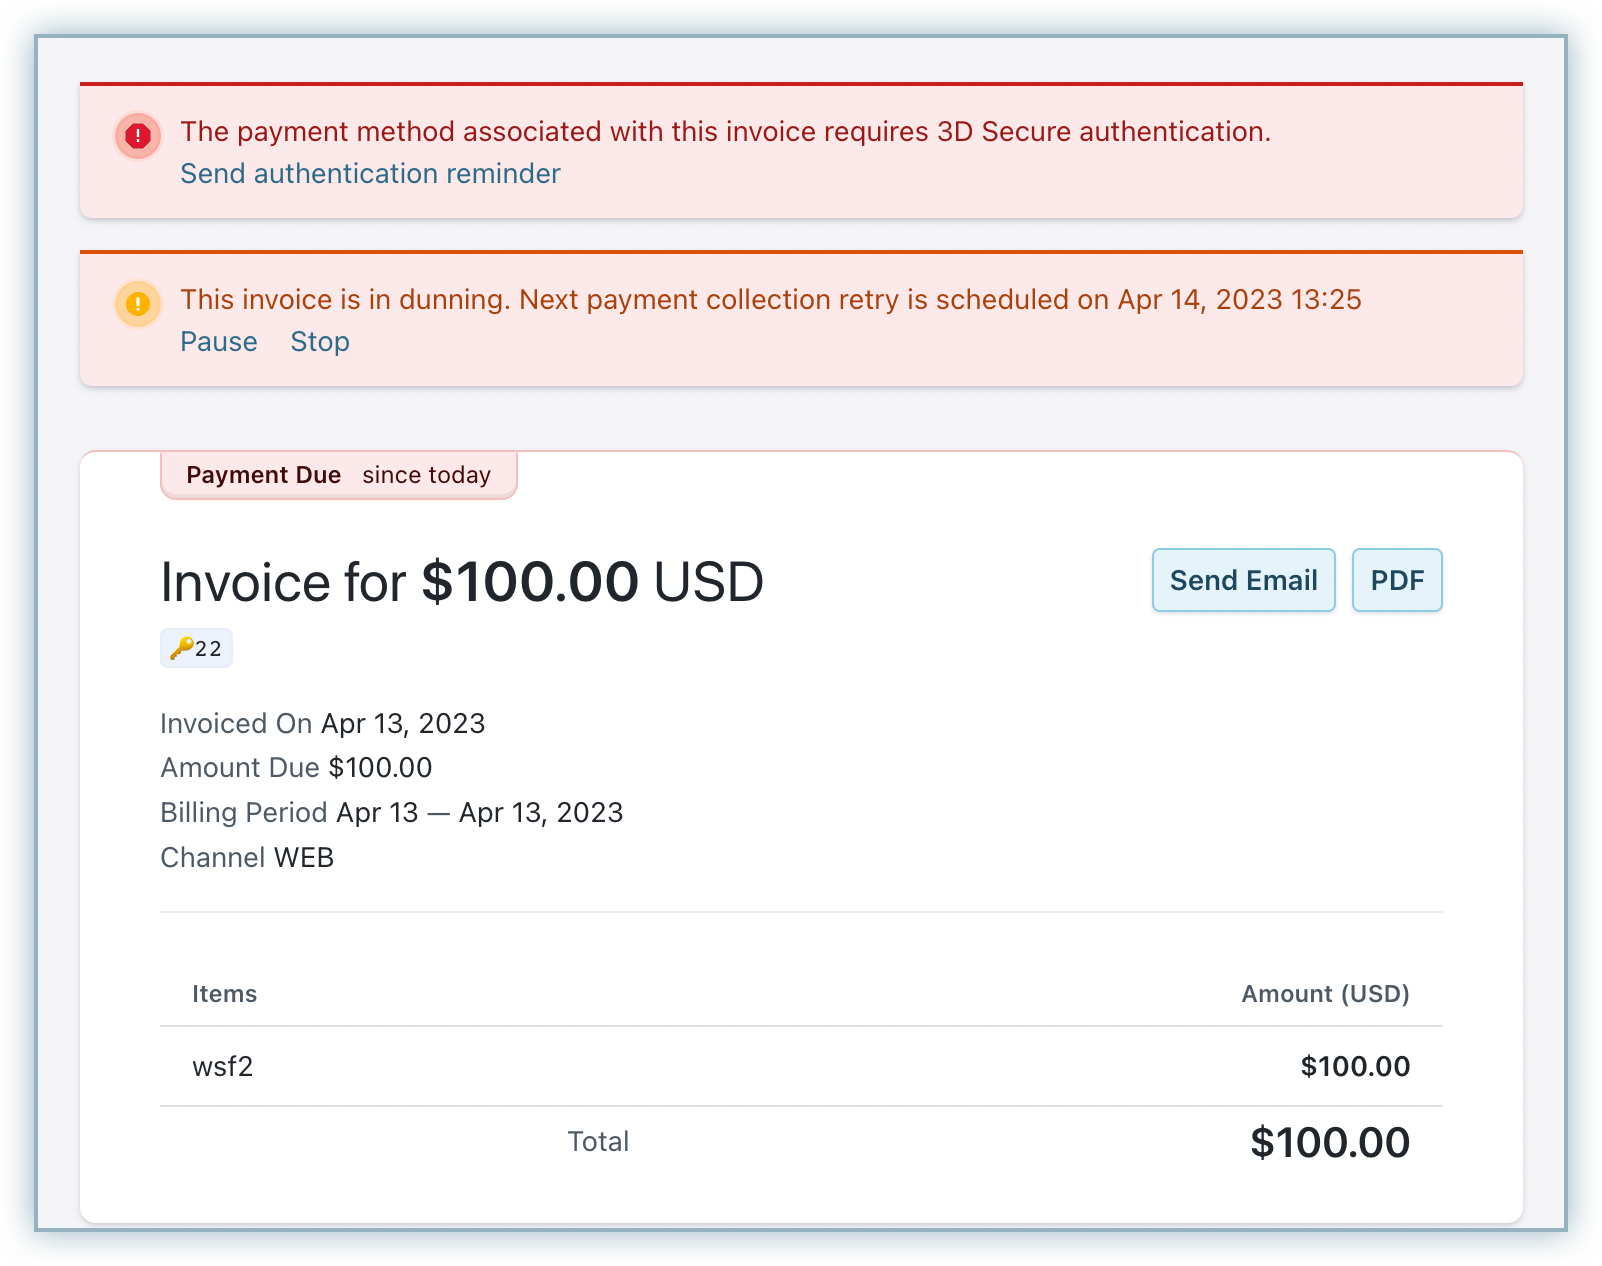Viewport: 1602px width, 1266px height.
Task: Click the Channel WEB value
Action: 304,858
